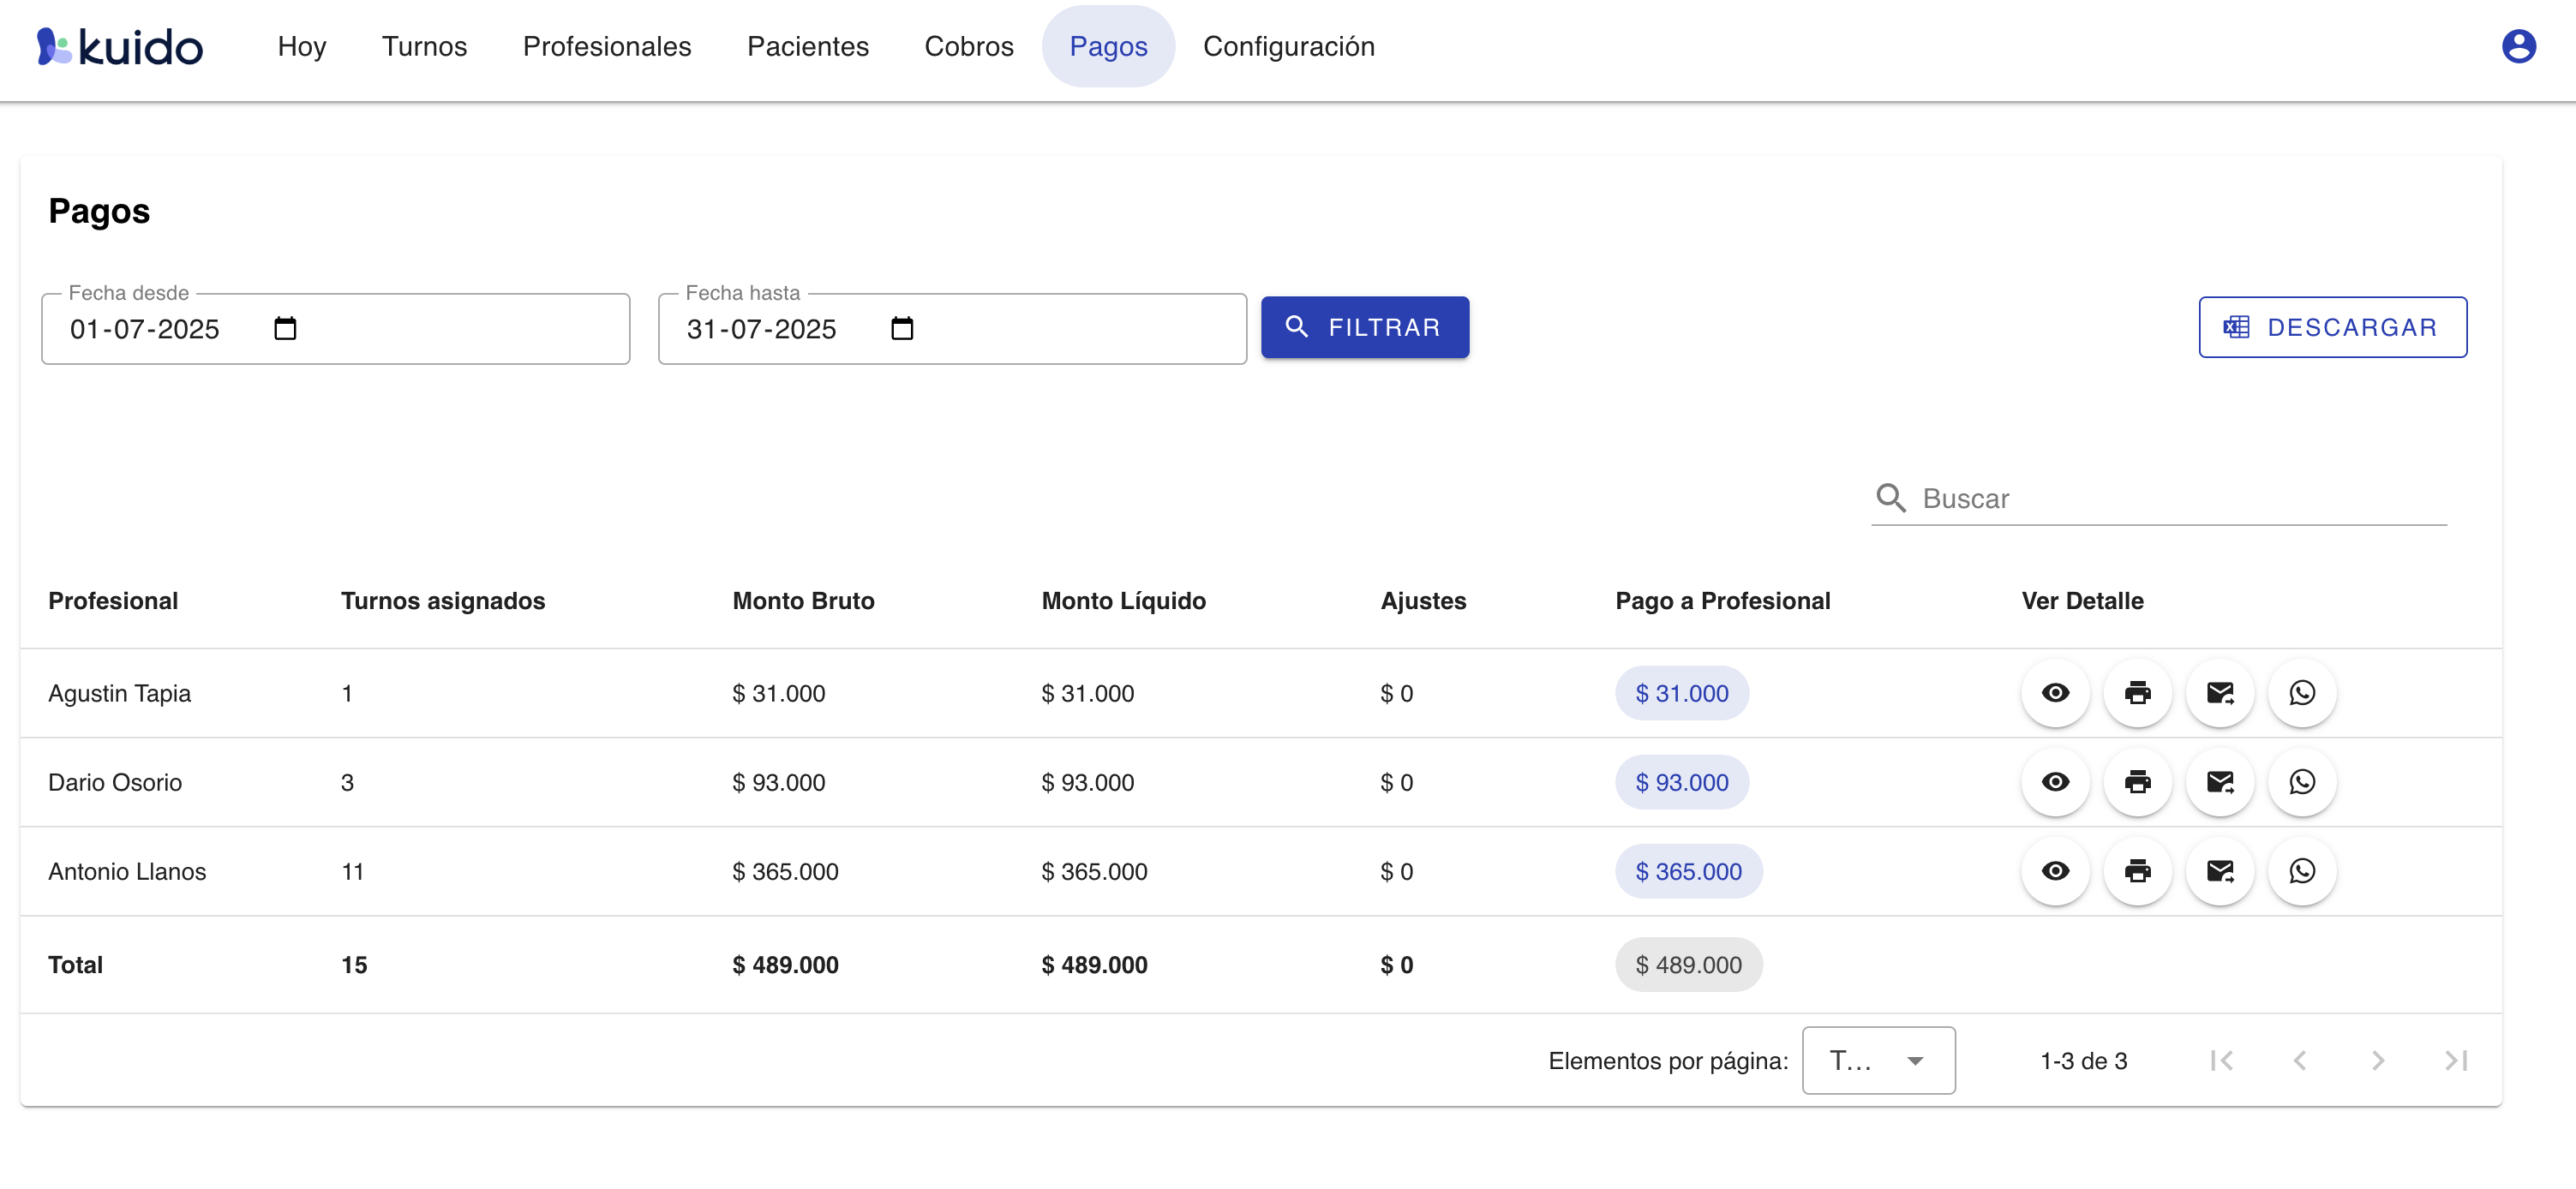
Task: Print payment for Dario Osorio
Action: click(x=2137, y=781)
